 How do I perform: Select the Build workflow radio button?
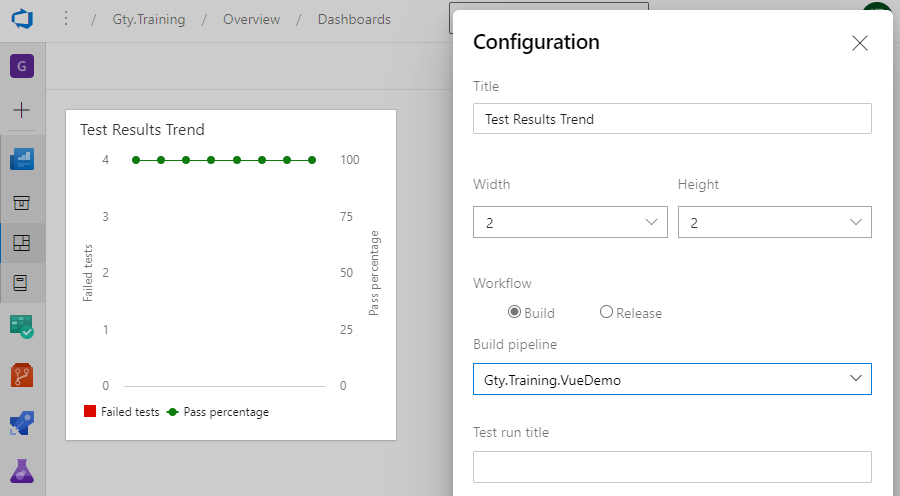pos(515,312)
